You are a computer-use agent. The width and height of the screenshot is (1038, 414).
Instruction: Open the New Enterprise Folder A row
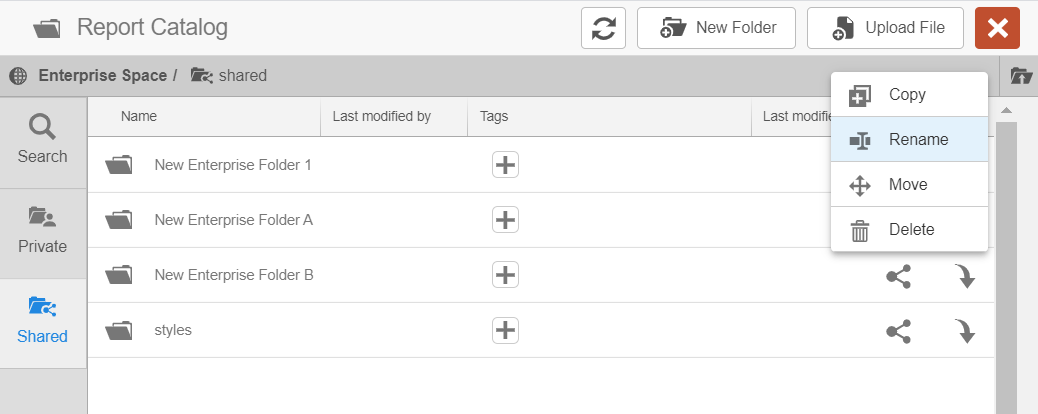[x=233, y=220]
